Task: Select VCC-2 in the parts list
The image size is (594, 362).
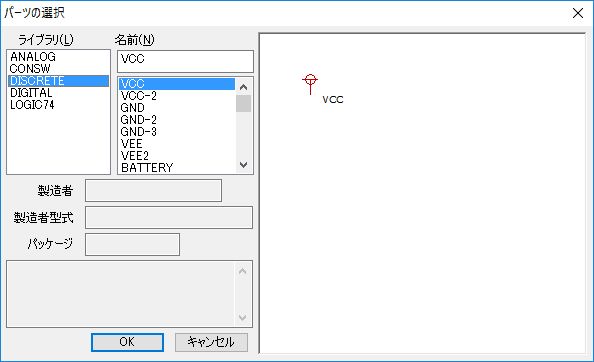Action: tap(177, 96)
